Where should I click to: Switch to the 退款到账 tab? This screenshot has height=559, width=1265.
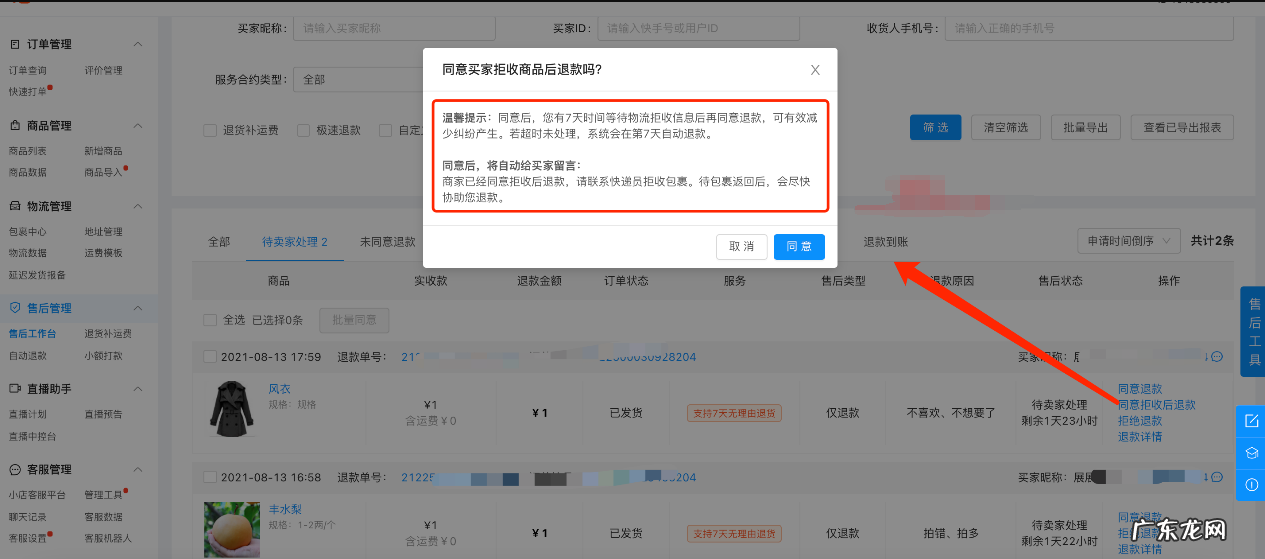pos(886,242)
